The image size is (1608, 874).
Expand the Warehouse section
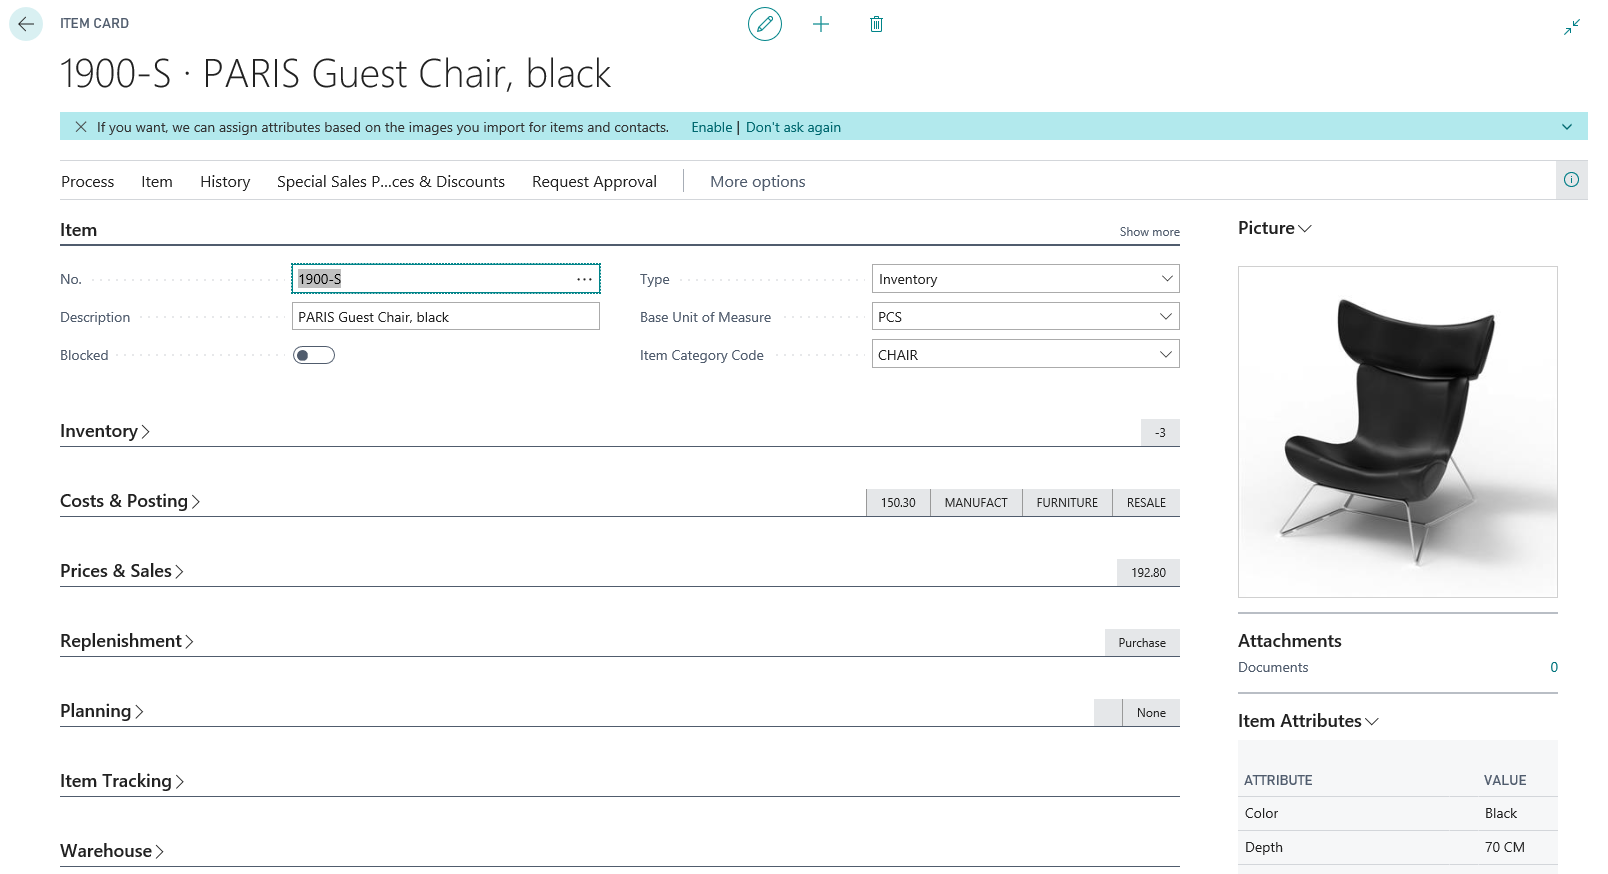coord(112,851)
